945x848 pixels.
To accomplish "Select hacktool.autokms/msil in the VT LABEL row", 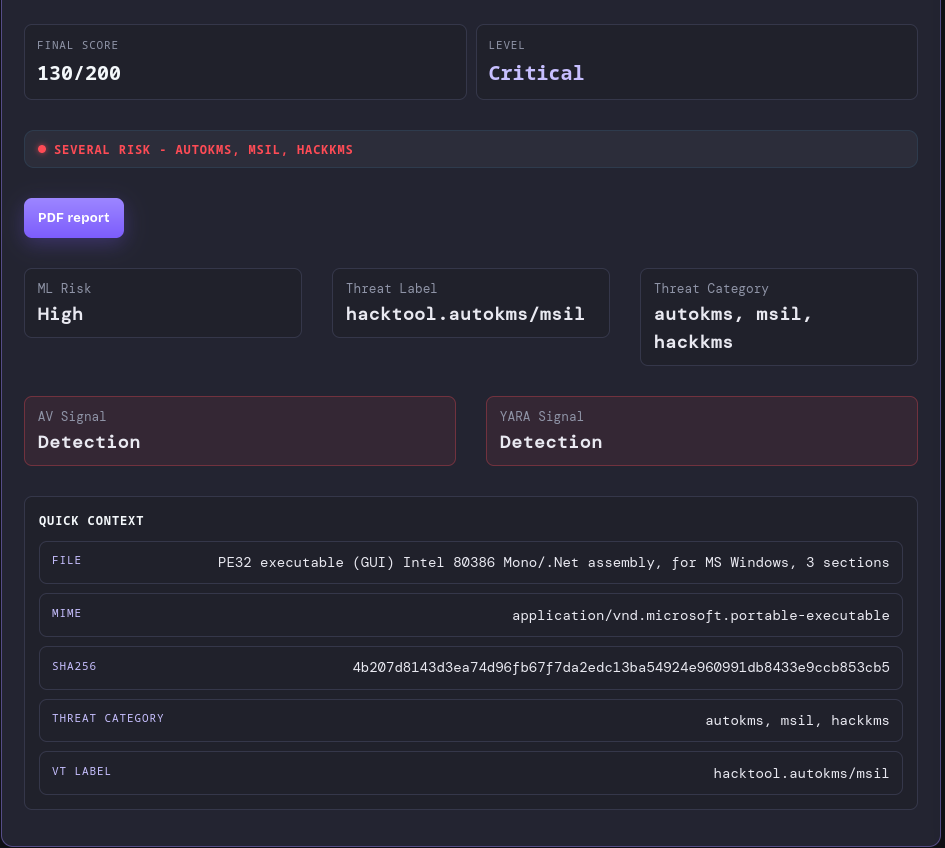I will pos(802,773).
